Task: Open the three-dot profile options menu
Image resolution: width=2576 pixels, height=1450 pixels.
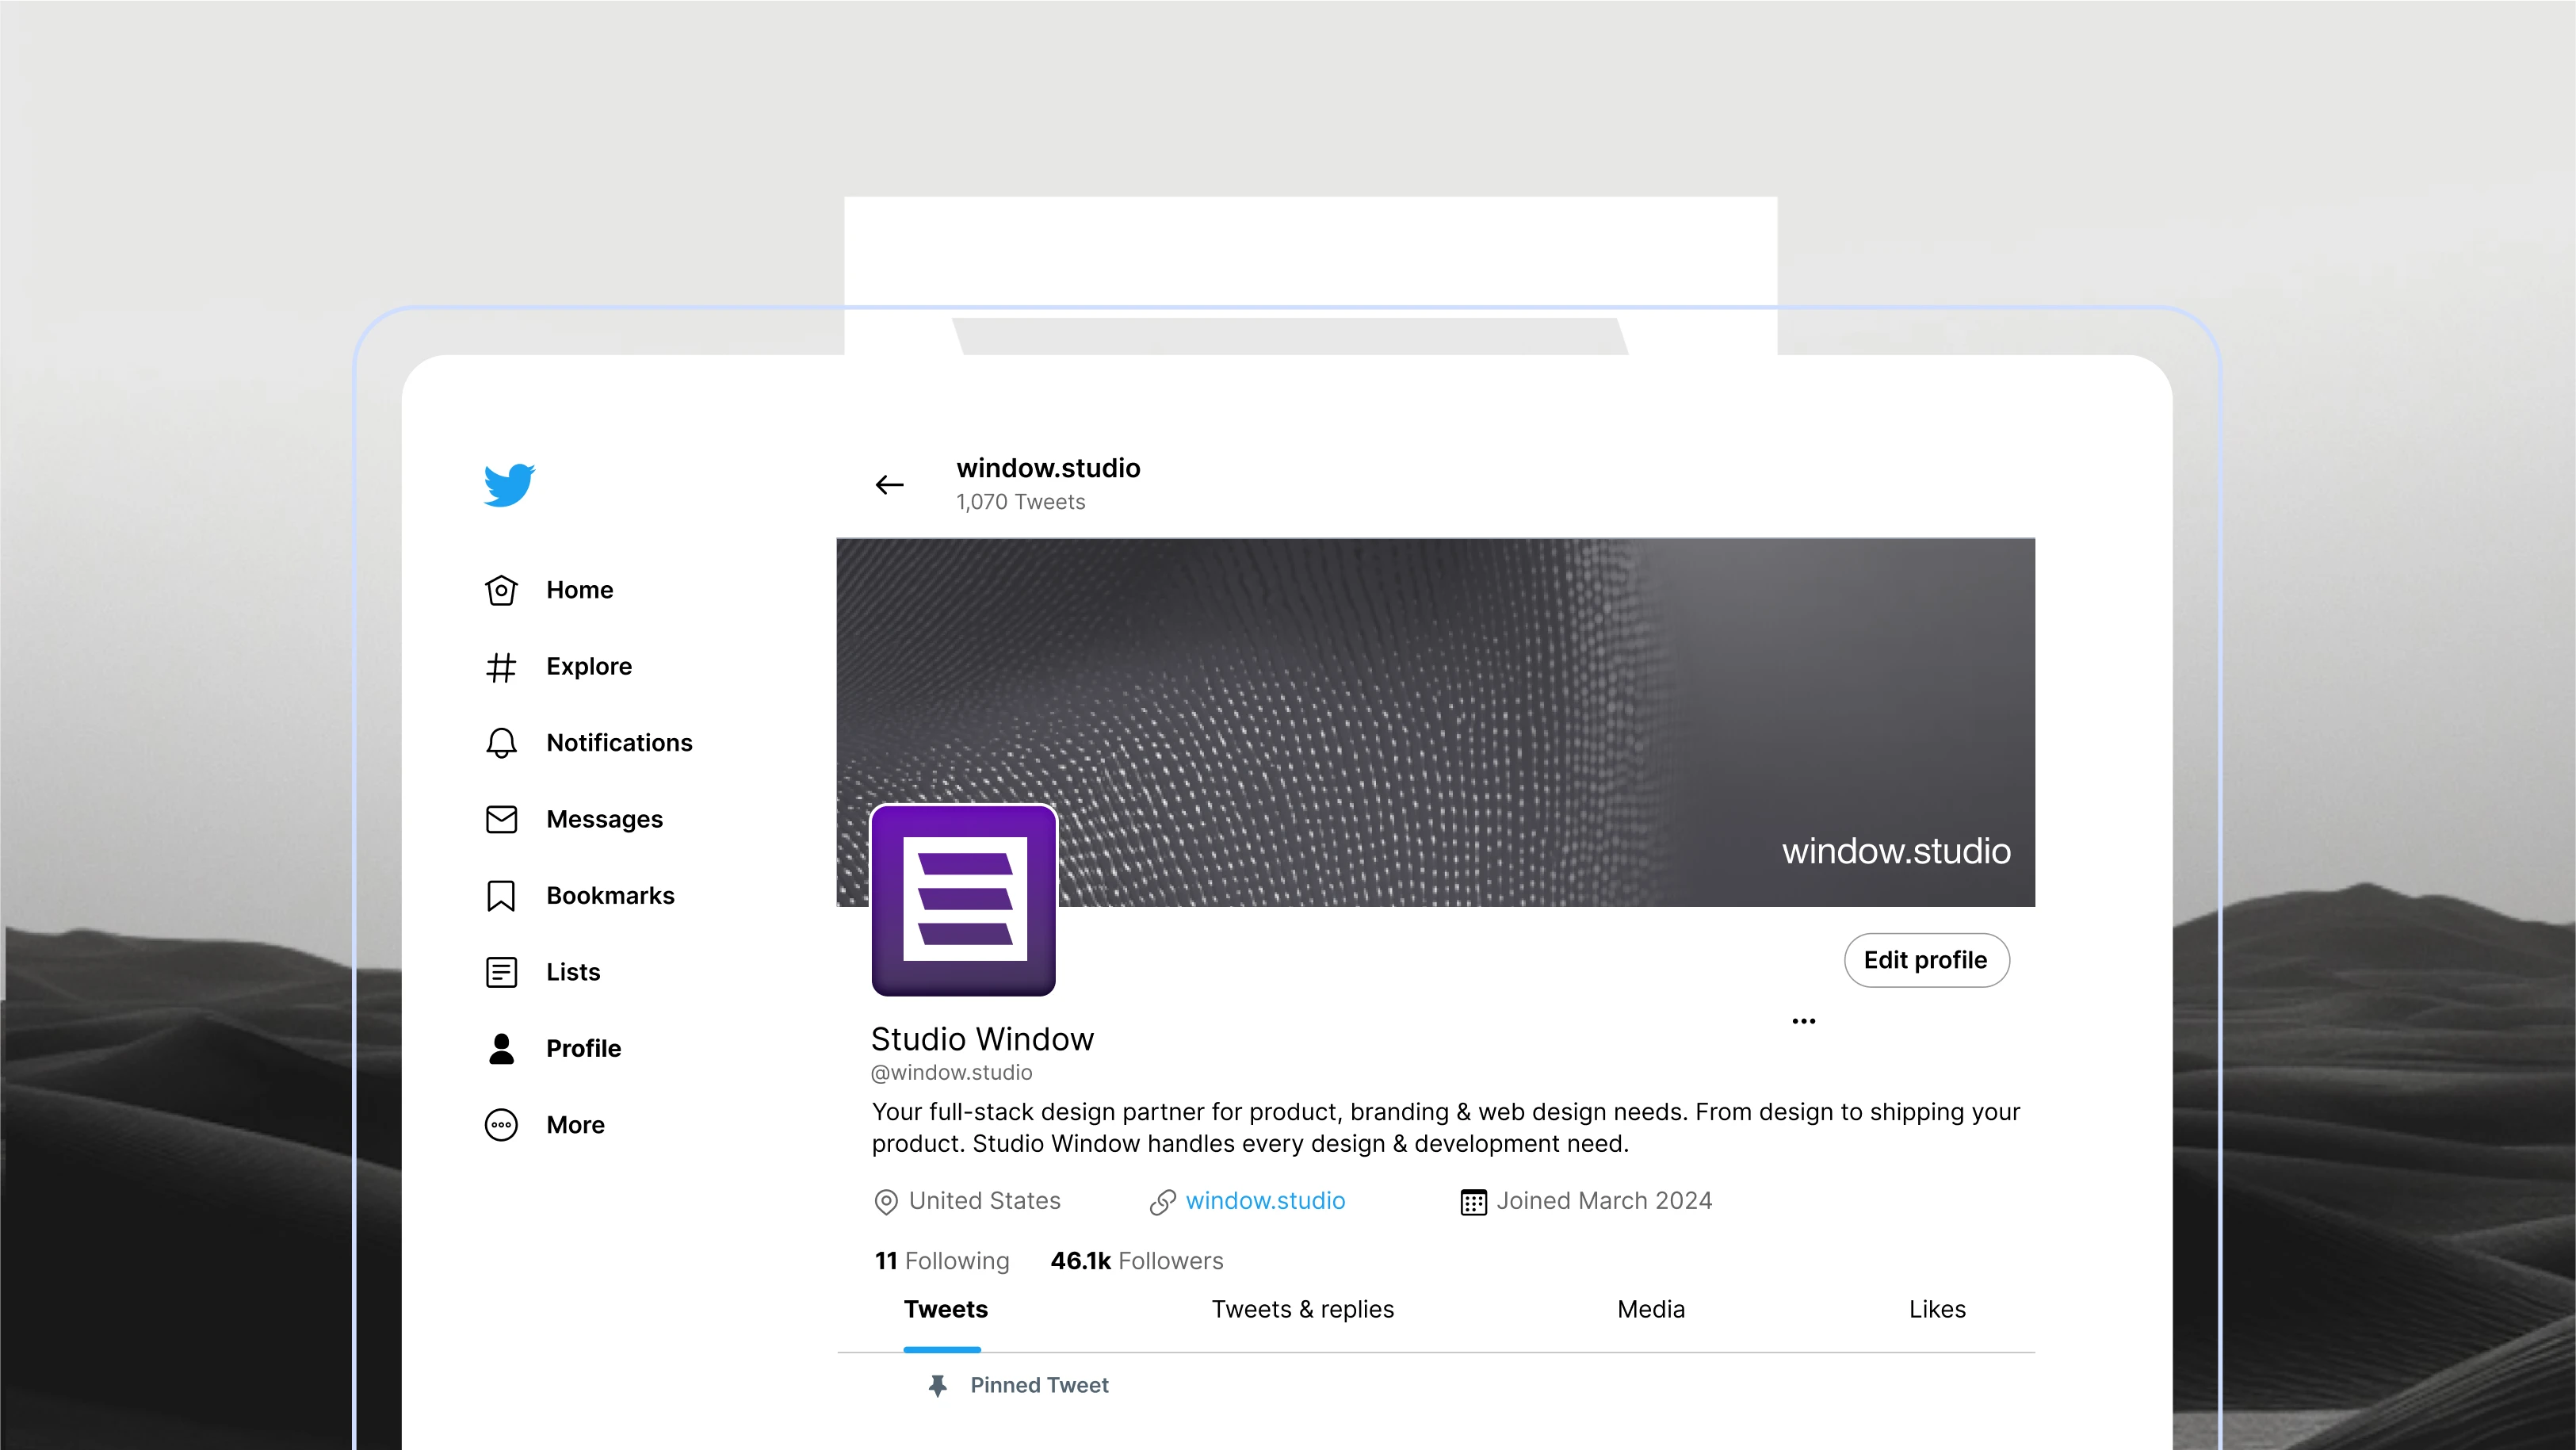Action: tap(1803, 1021)
